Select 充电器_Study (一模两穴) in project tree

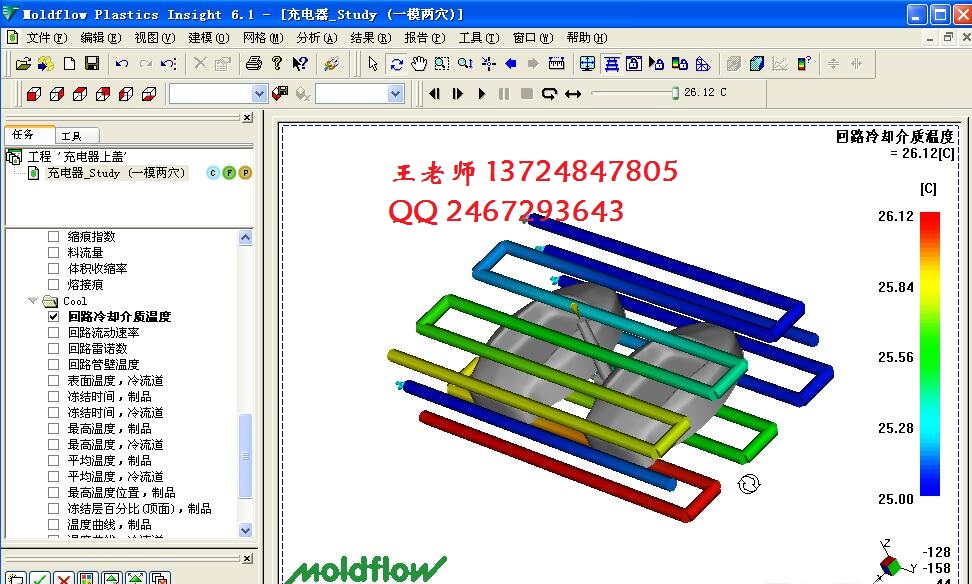[116, 173]
